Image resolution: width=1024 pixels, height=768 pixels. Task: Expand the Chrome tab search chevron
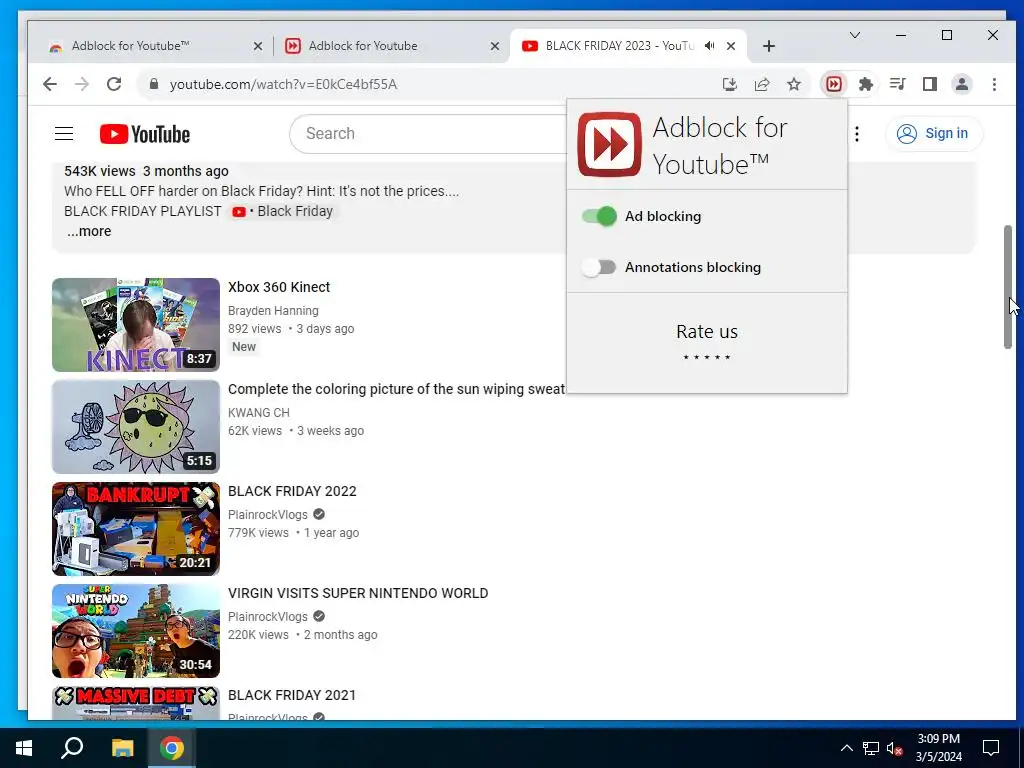855,35
